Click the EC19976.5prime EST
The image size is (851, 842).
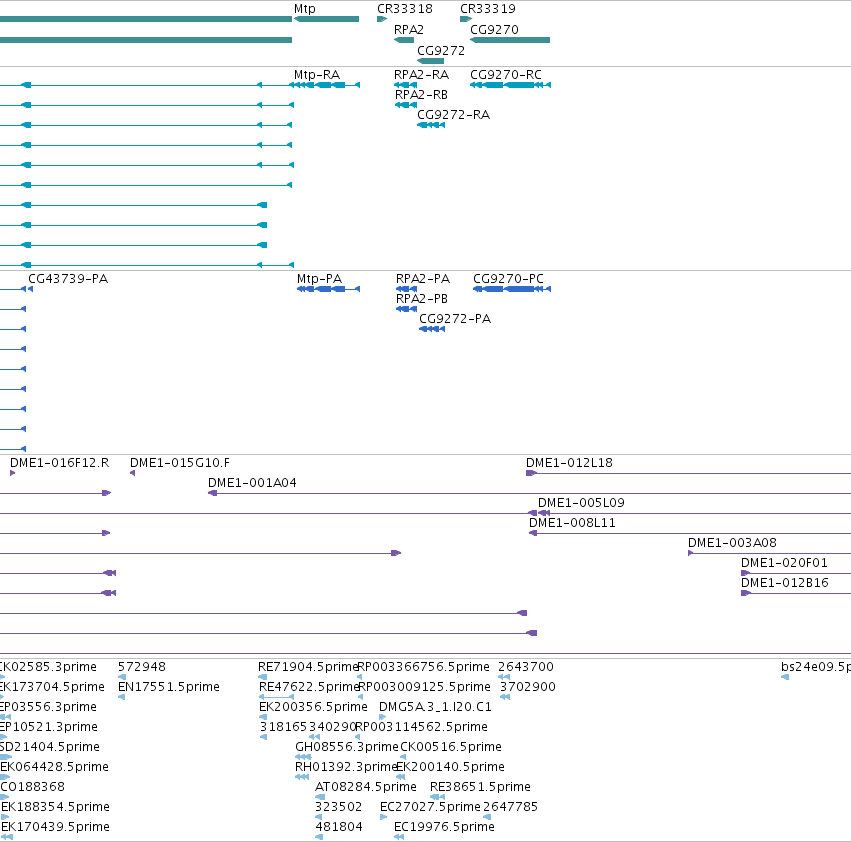coord(399,838)
